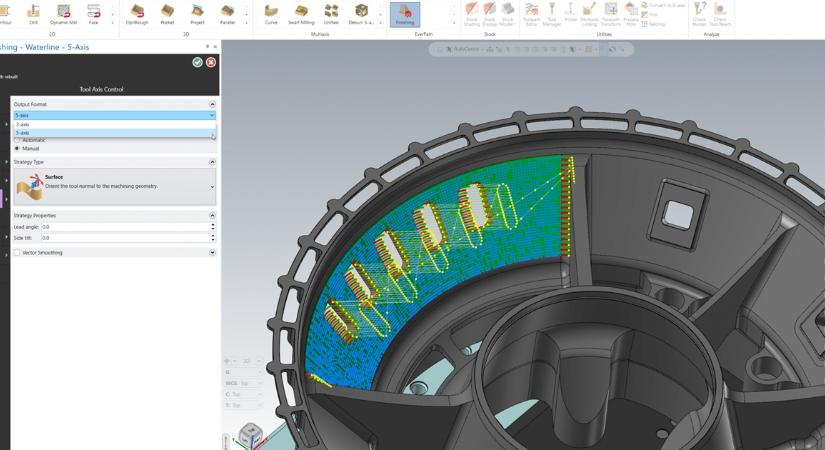Click the highlighted Finishing toolpath button

(x=405, y=14)
